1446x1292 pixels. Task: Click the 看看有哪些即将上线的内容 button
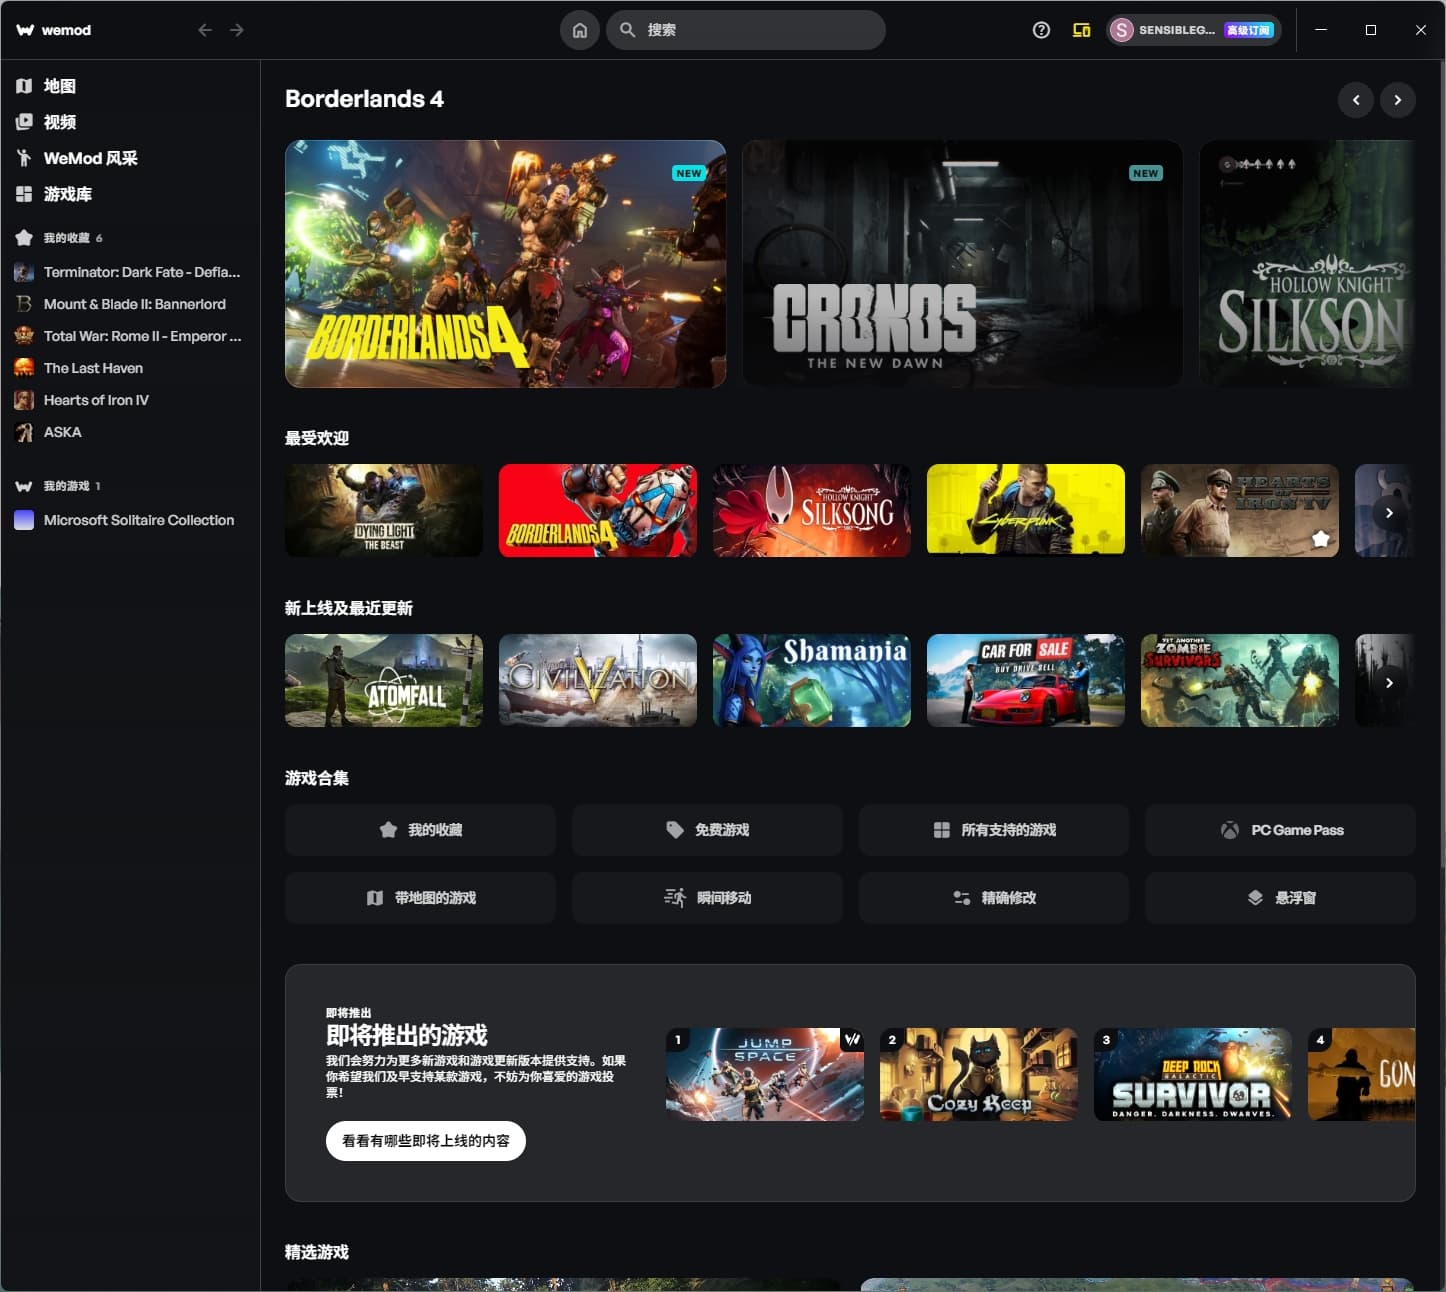click(x=425, y=1141)
